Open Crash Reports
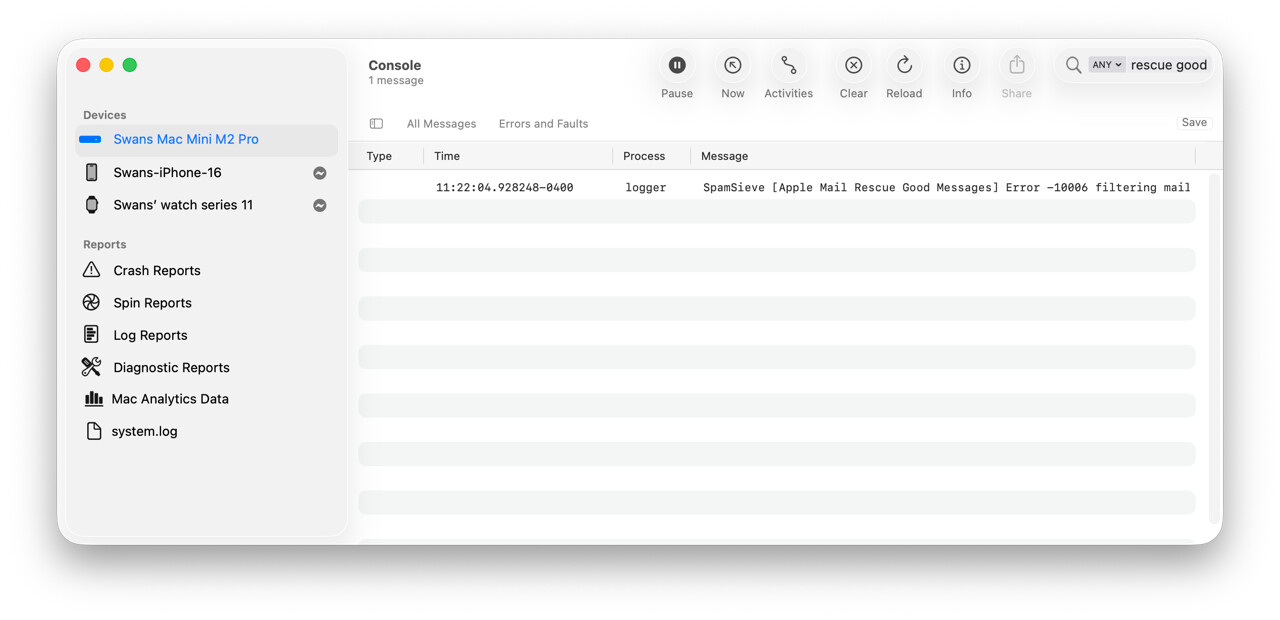The width and height of the screenshot is (1280, 620). point(156,271)
